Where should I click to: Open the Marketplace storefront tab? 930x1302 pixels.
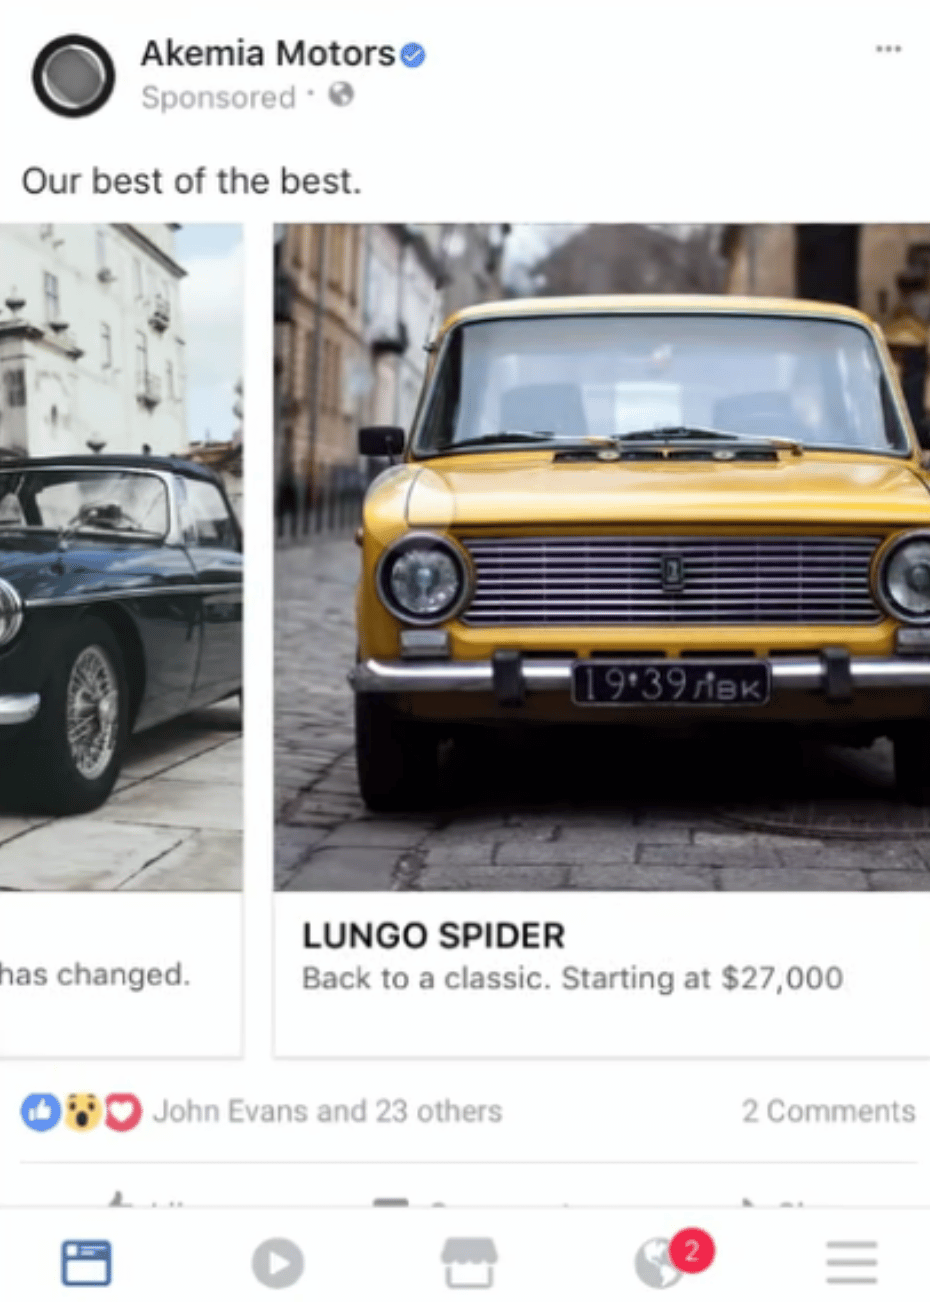click(x=469, y=1262)
